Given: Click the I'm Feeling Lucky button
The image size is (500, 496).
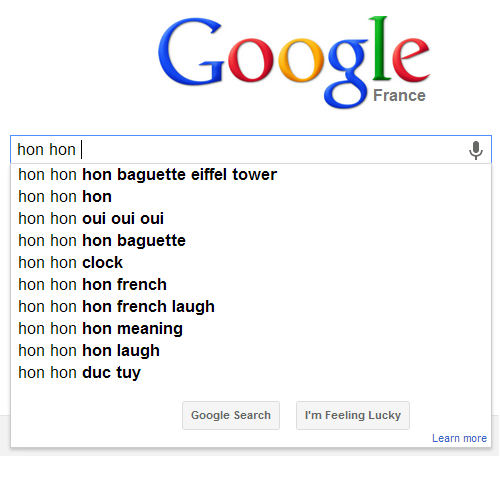Looking at the screenshot, I should click(x=353, y=415).
